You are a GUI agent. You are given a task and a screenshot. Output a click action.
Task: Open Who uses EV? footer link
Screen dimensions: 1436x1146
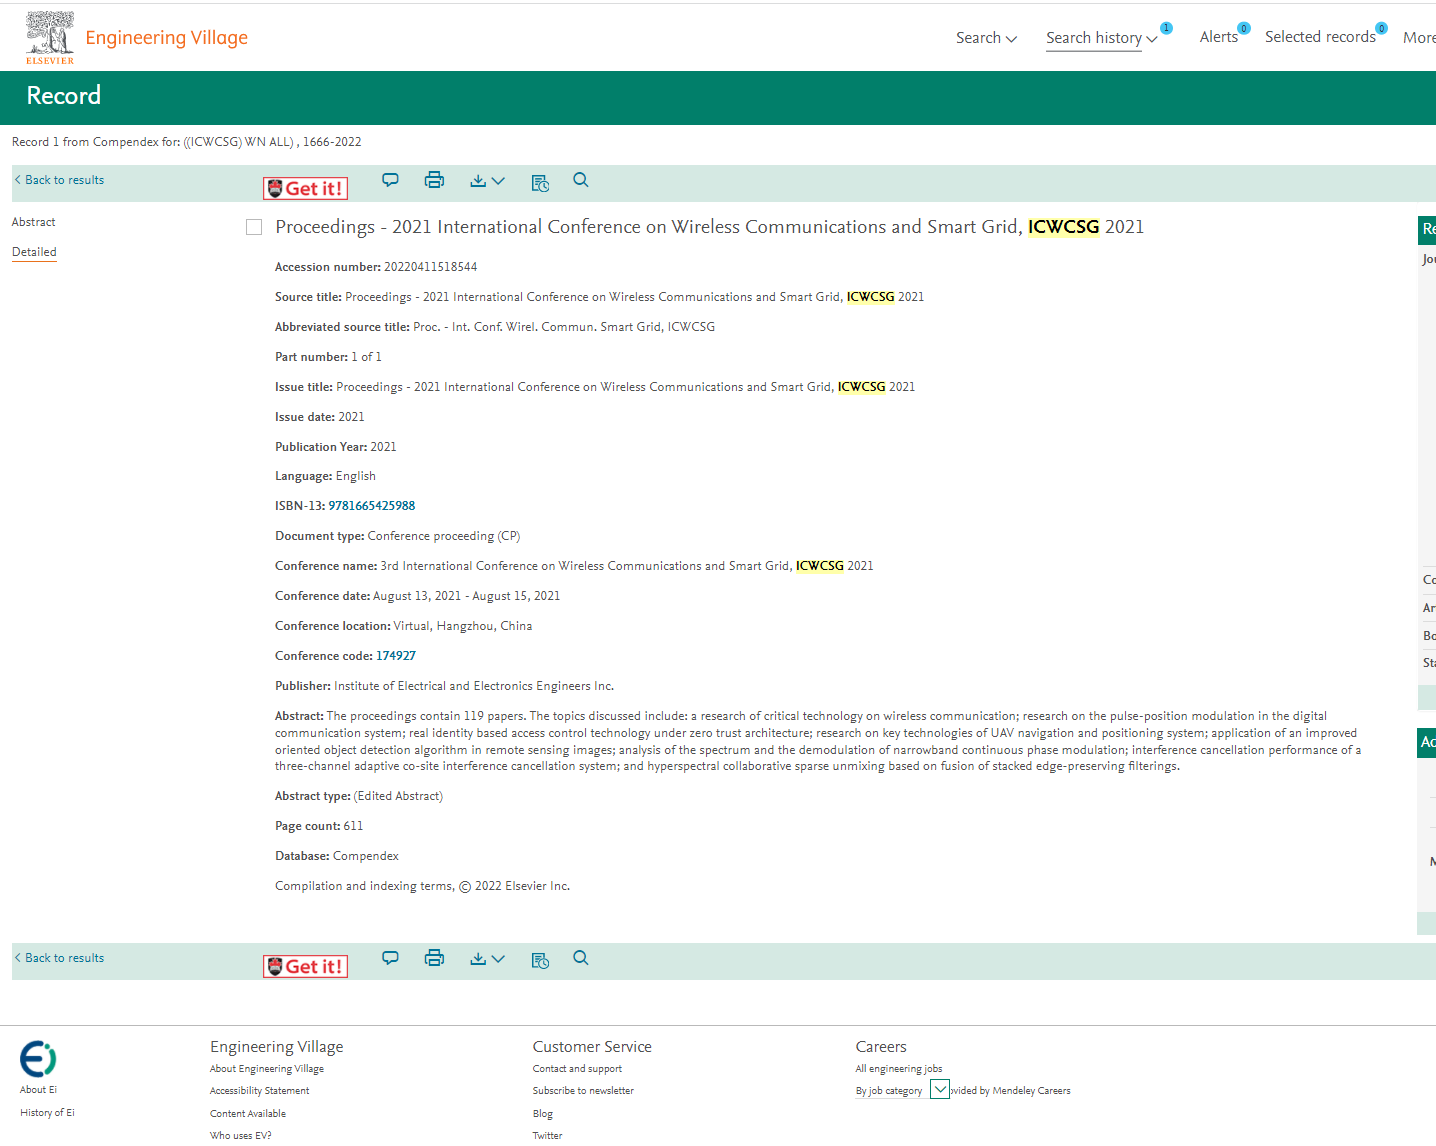tap(241, 1136)
